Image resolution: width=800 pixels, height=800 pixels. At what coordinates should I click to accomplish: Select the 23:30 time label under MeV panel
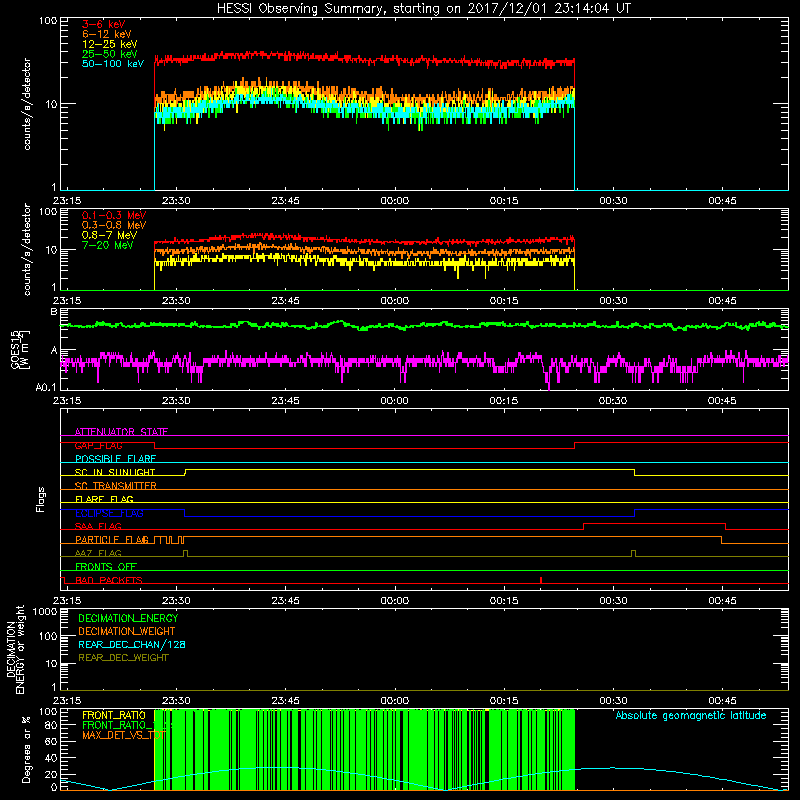click(x=176, y=301)
